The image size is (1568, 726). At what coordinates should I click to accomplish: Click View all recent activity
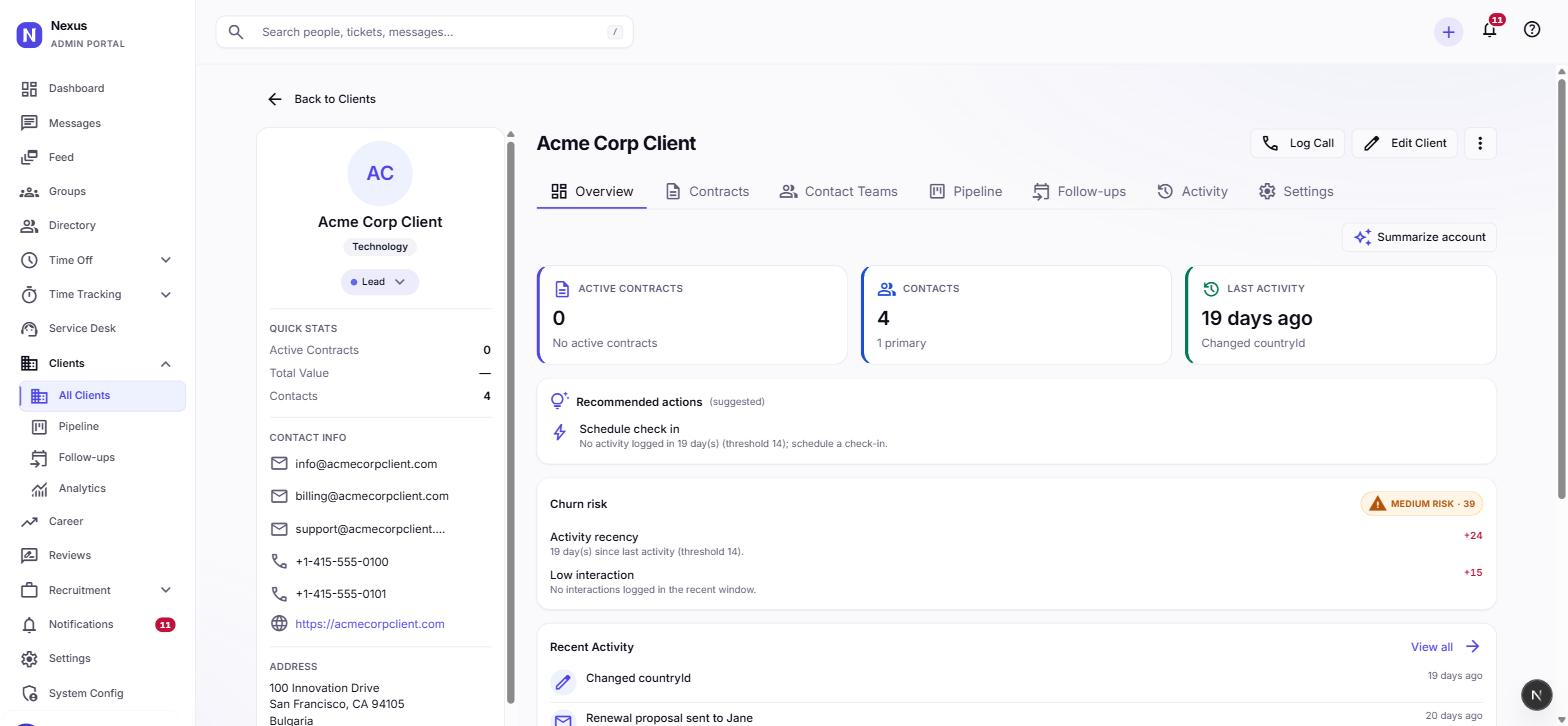coord(1446,647)
